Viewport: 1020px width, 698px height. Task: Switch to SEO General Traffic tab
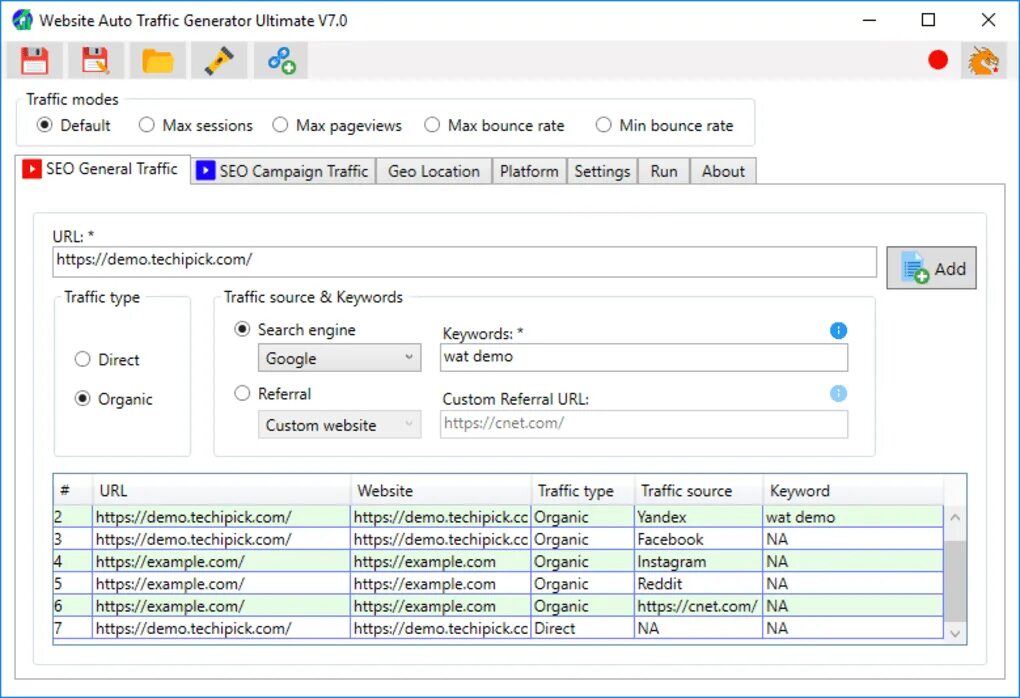(103, 169)
